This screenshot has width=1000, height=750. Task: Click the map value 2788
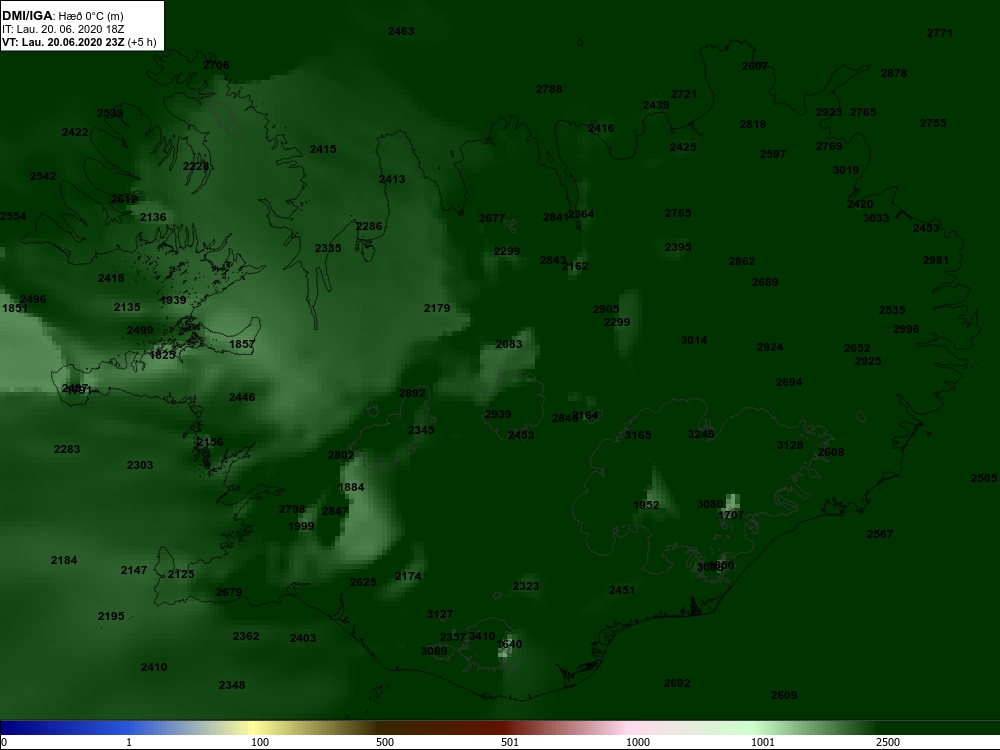[549, 89]
